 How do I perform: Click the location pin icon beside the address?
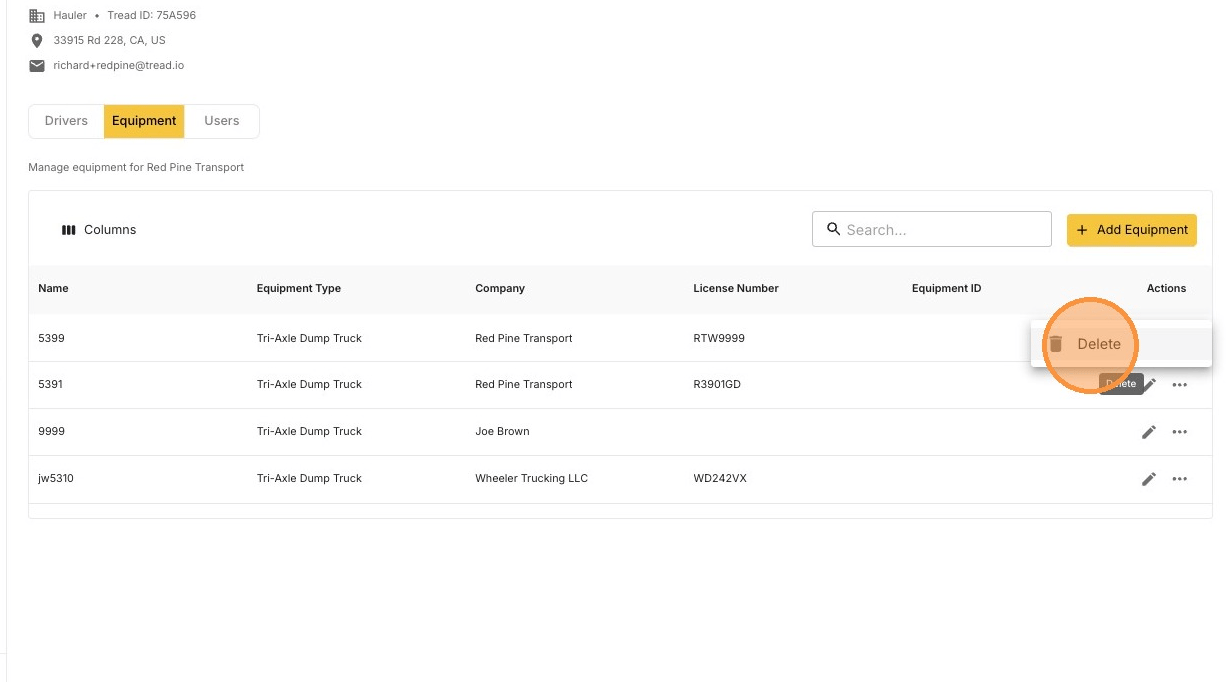click(x=37, y=41)
